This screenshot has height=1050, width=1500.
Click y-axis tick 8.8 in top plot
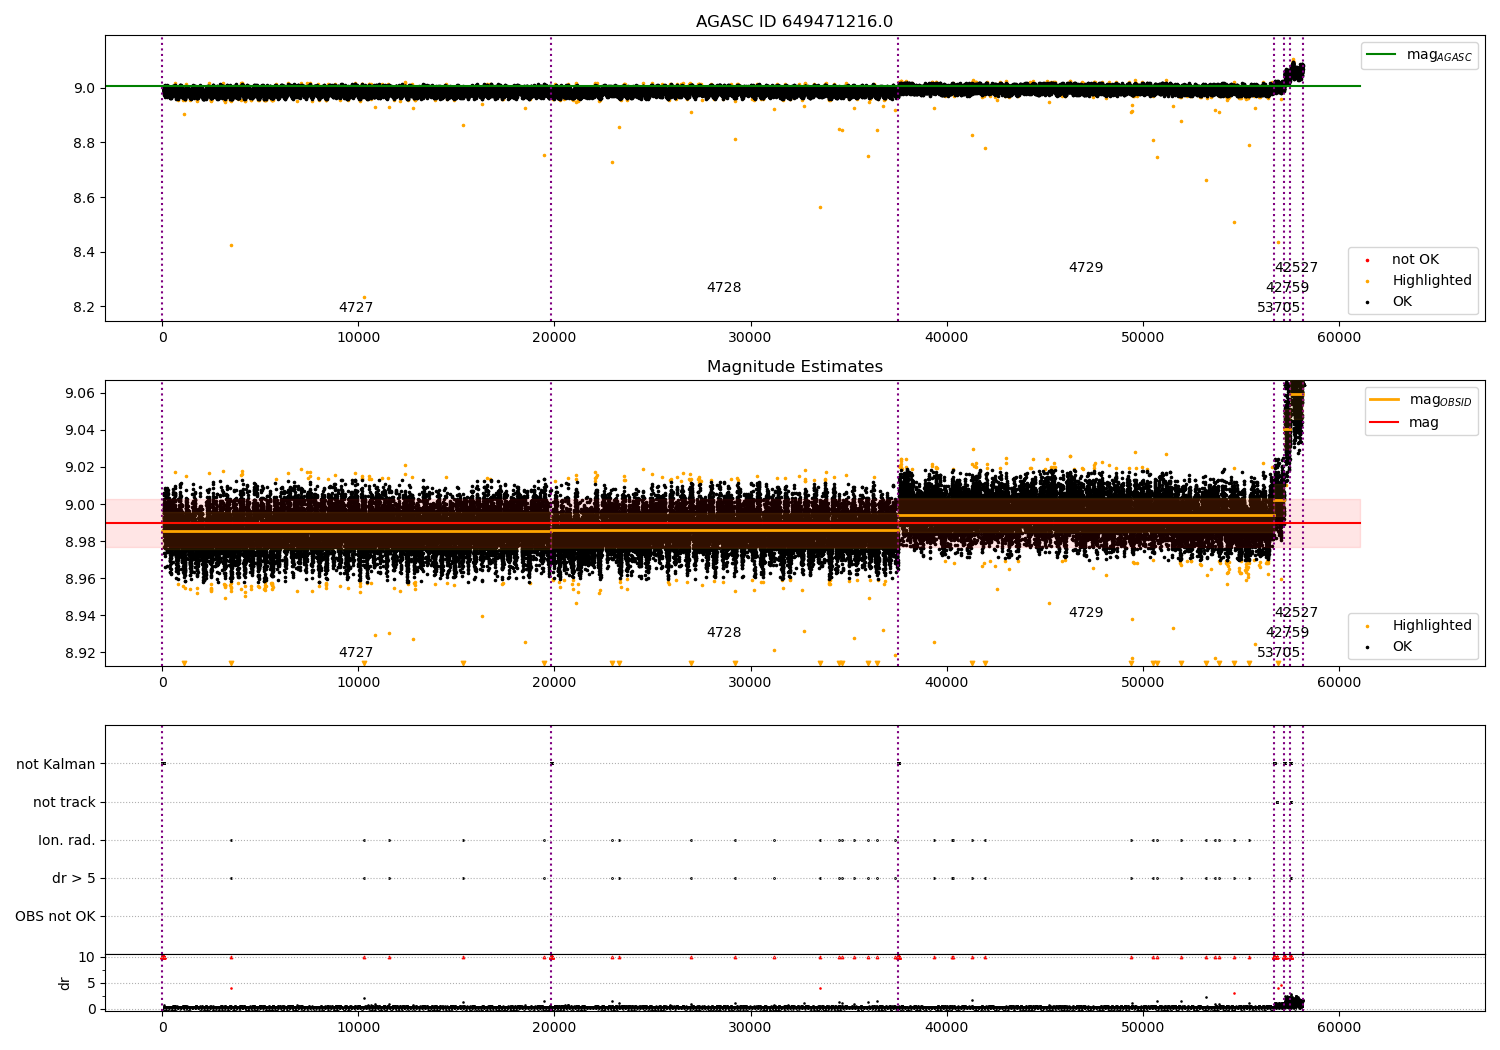pyautogui.click(x=85, y=143)
